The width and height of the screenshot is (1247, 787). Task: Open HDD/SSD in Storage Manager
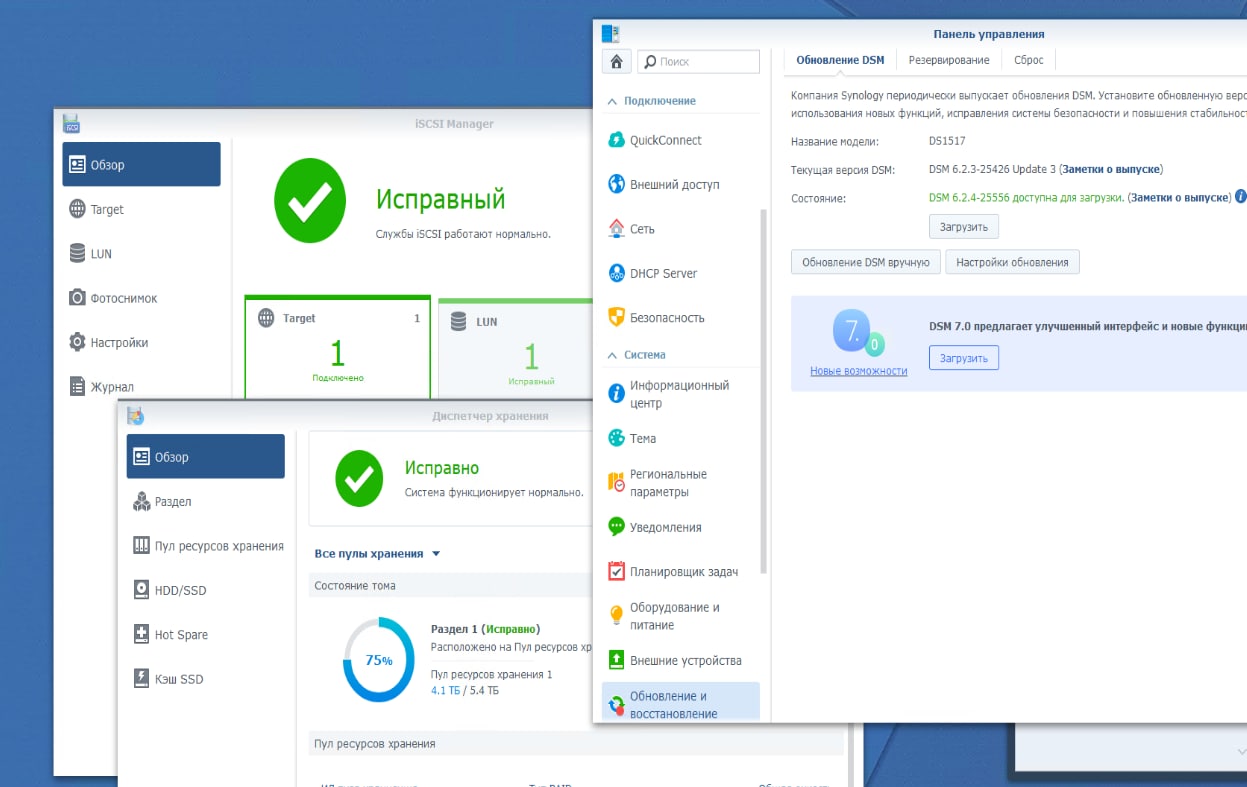(x=205, y=590)
